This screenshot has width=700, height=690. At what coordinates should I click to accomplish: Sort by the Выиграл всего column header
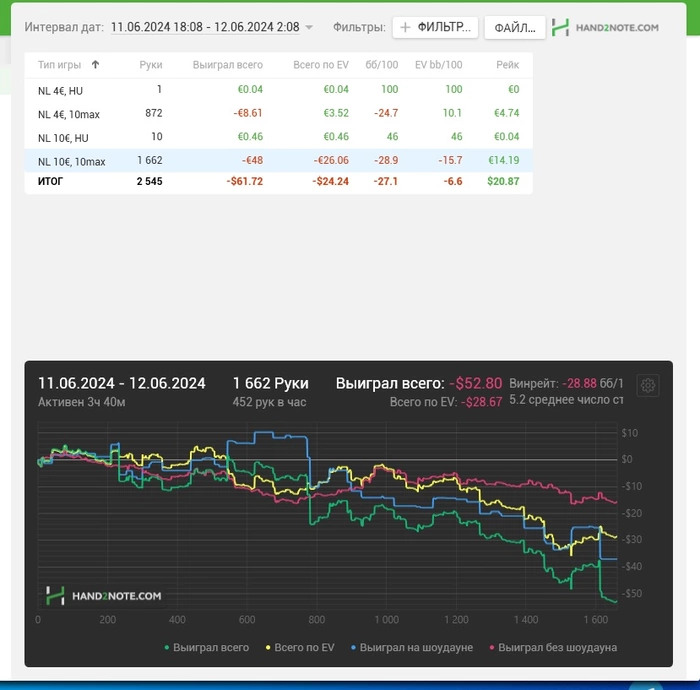(228, 65)
